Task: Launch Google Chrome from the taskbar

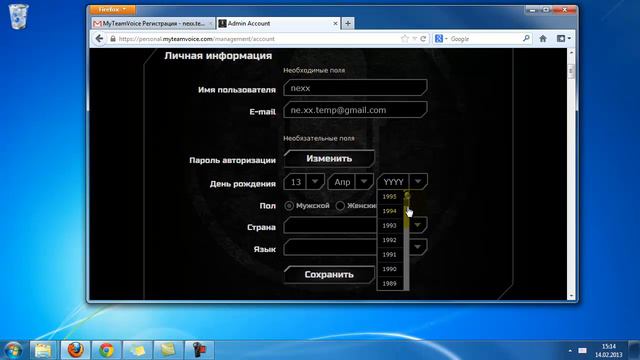Action: (x=107, y=350)
